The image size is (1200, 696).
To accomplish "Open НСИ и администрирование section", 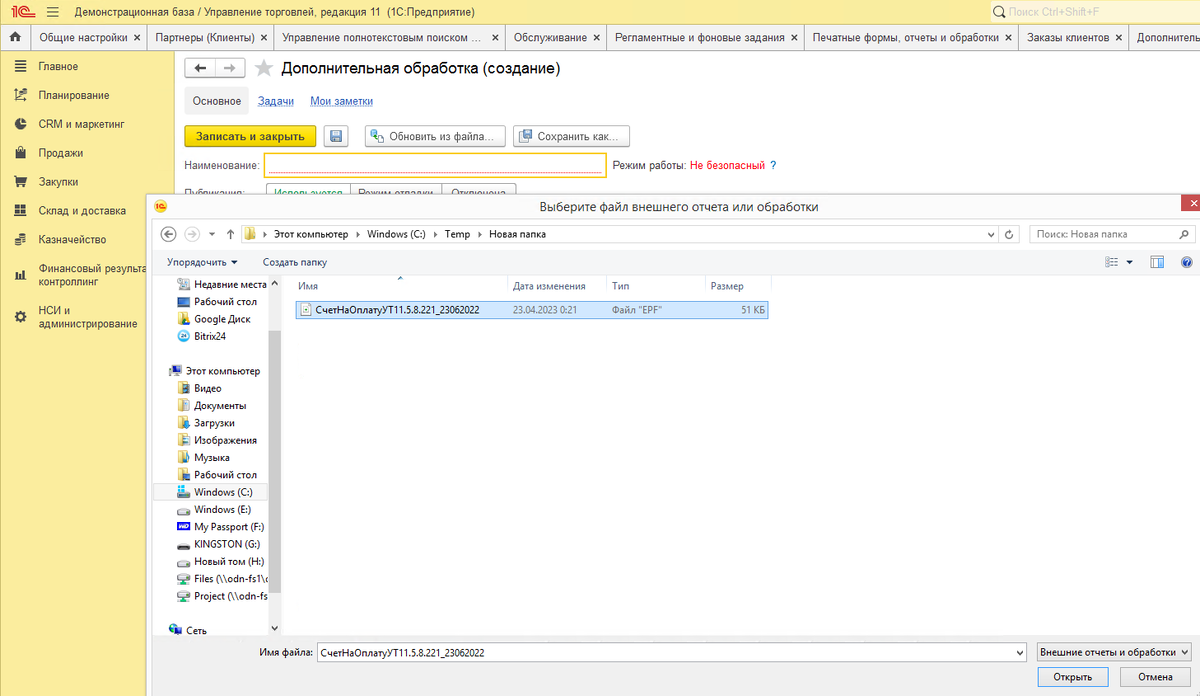I will tap(88, 317).
